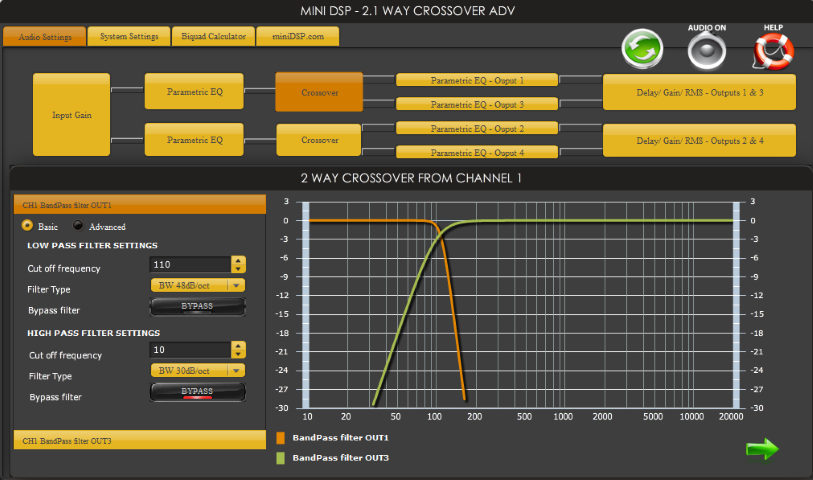Open Parametric EQ - Ouput 3 block
The height and width of the screenshot is (480, 813).
(477, 104)
